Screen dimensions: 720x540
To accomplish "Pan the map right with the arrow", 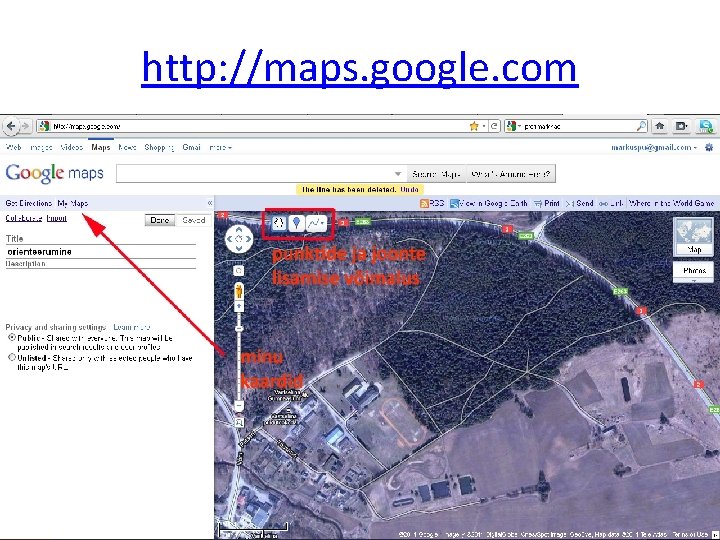I will 248,239.
